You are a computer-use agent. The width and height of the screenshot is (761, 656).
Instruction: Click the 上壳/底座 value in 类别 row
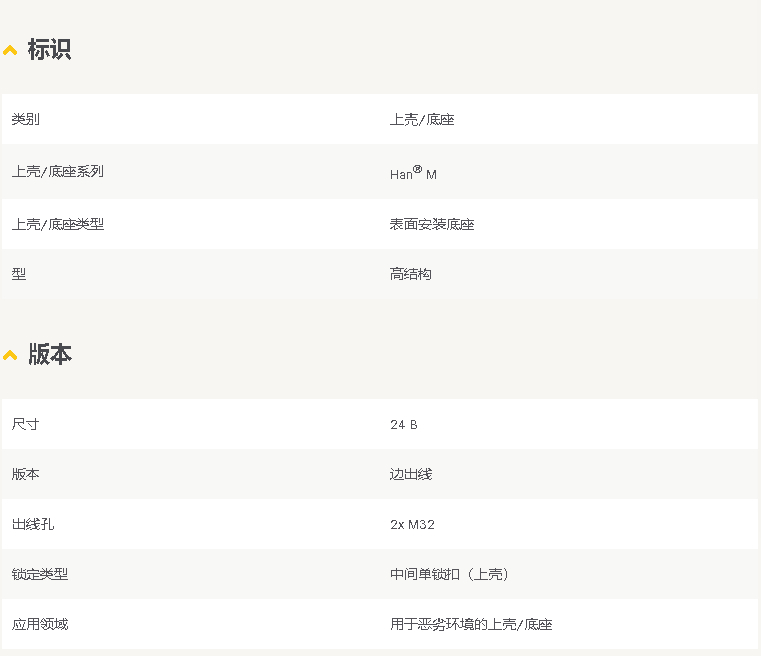pos(422,120)
